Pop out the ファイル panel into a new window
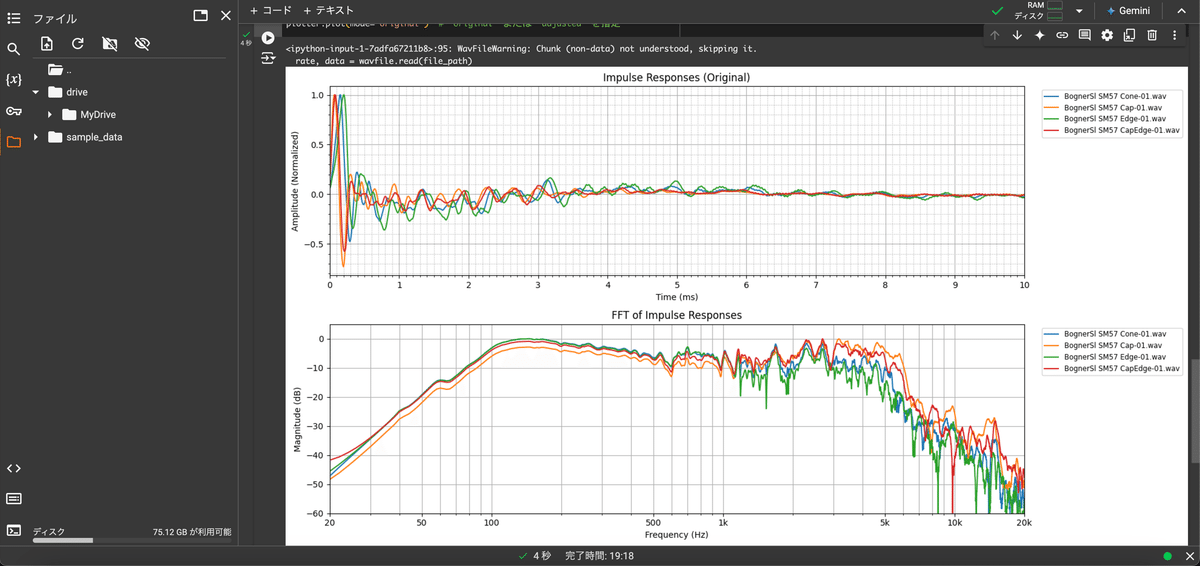This screenshot has height=566, width=1200. pos(200,16)
